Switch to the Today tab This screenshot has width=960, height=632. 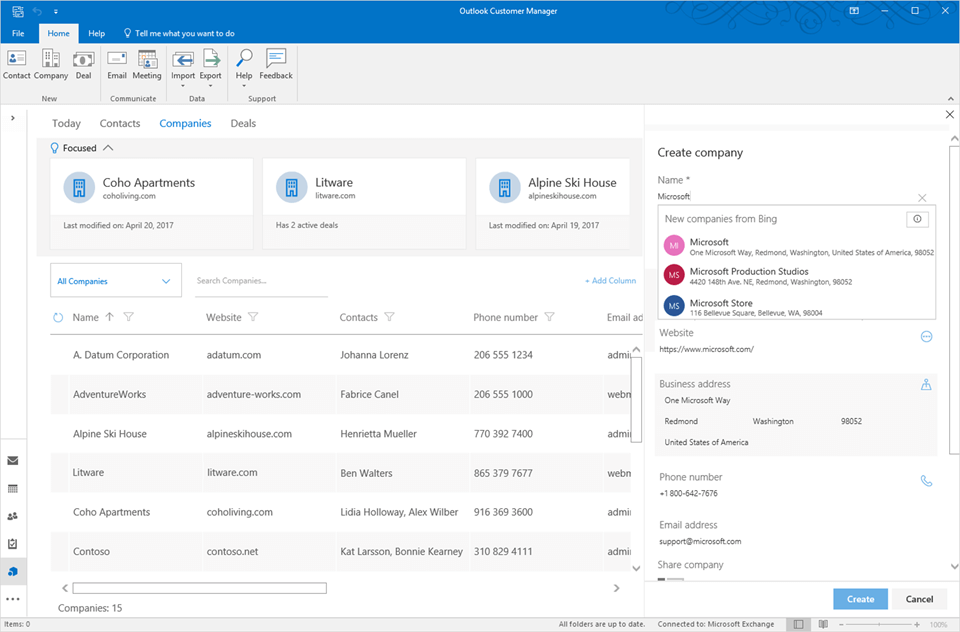click(66, 123)
